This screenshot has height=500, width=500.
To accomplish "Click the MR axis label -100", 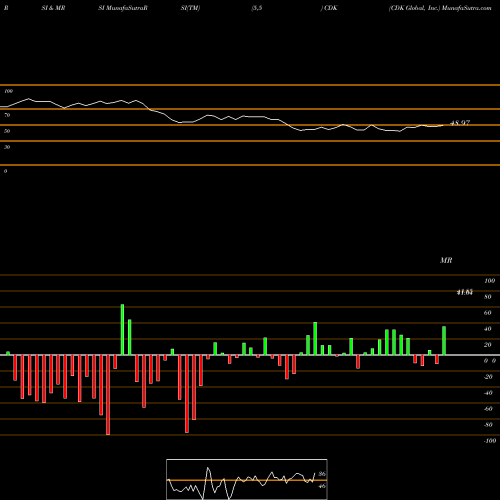I will [x=490, y=441].
